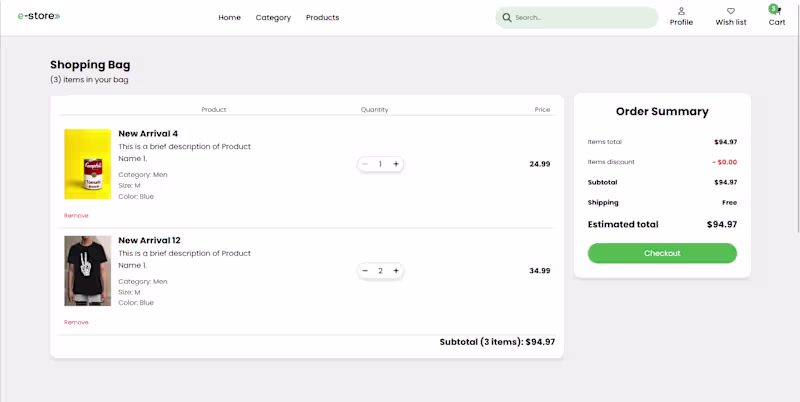Screen dimensions: 800x402
Task: Click the black t-shirt product thumbnail
Action: [x=87, y=270]
